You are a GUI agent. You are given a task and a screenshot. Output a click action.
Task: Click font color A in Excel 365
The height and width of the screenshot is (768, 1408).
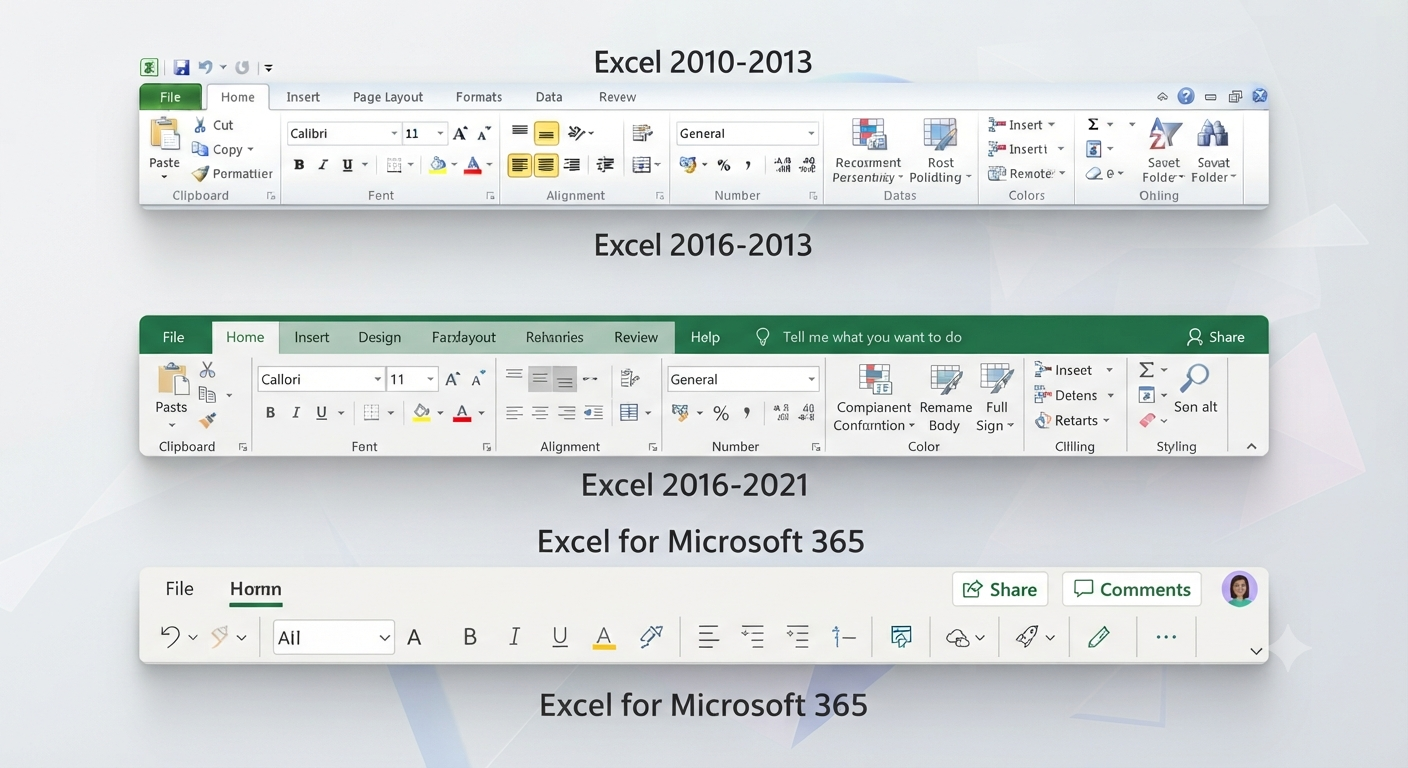tap(604, 637)
